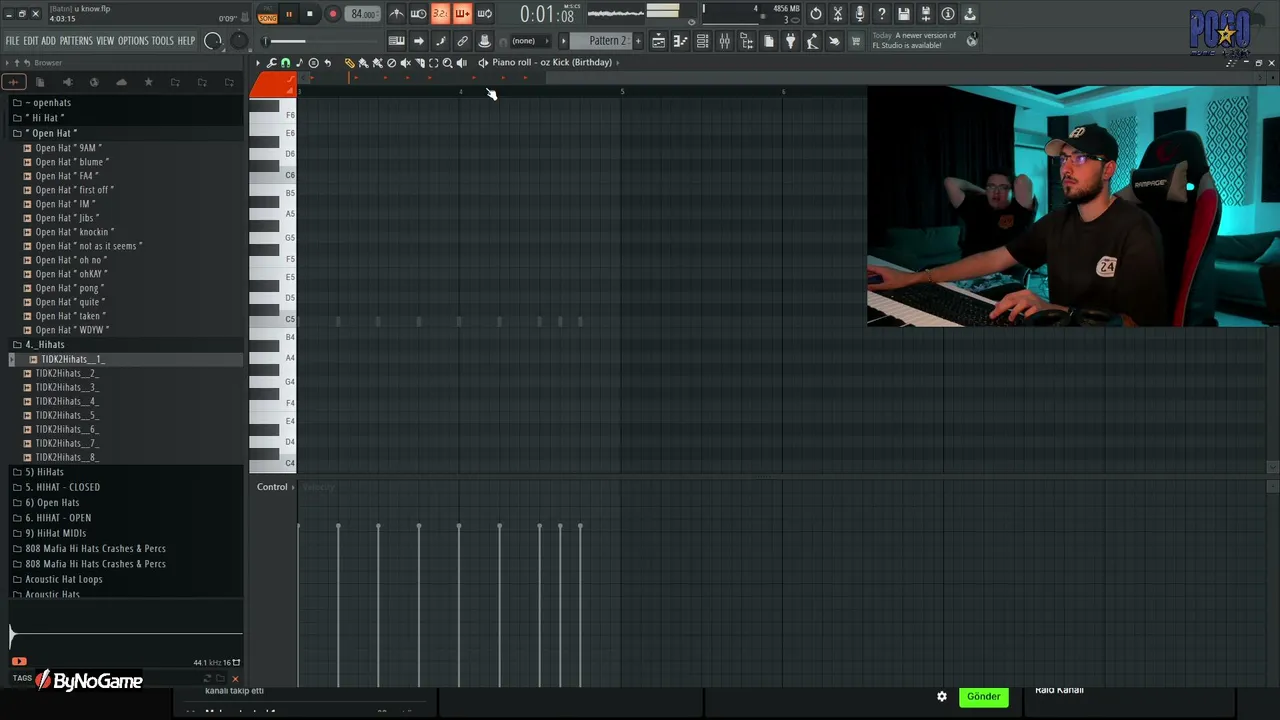Viewport: 1280px width, 720px height.
Task: Open the Mixer window icon
Action: (724, 41)
